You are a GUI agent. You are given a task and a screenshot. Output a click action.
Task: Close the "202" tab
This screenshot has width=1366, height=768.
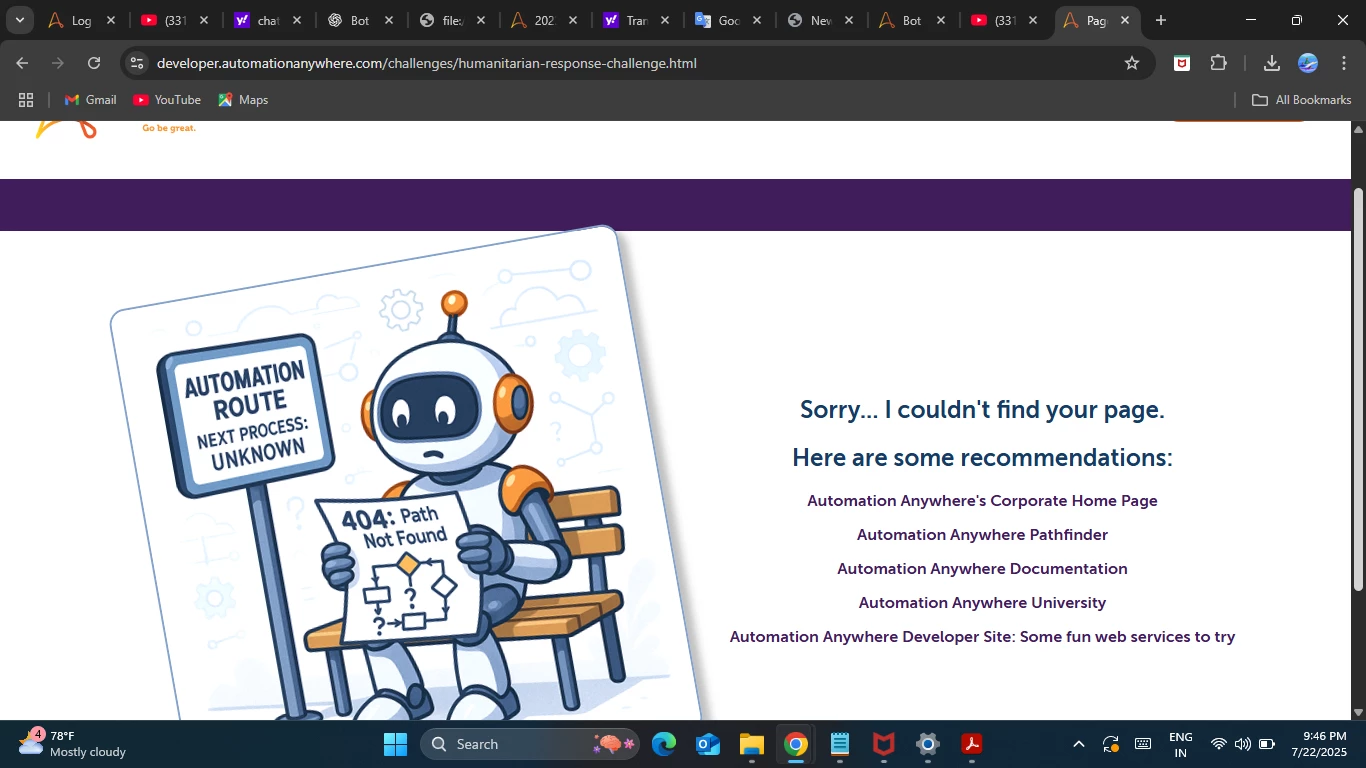[573, 20]
